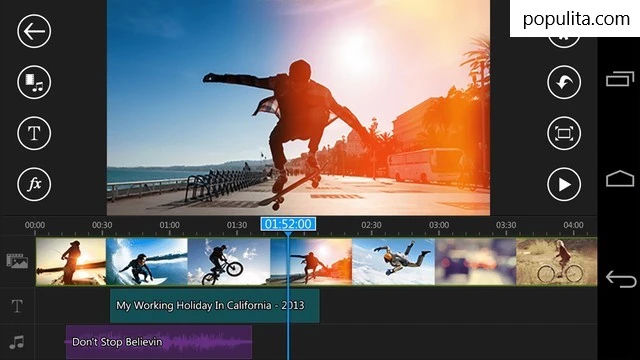Select the wave surfer clip

click(147, 262)
